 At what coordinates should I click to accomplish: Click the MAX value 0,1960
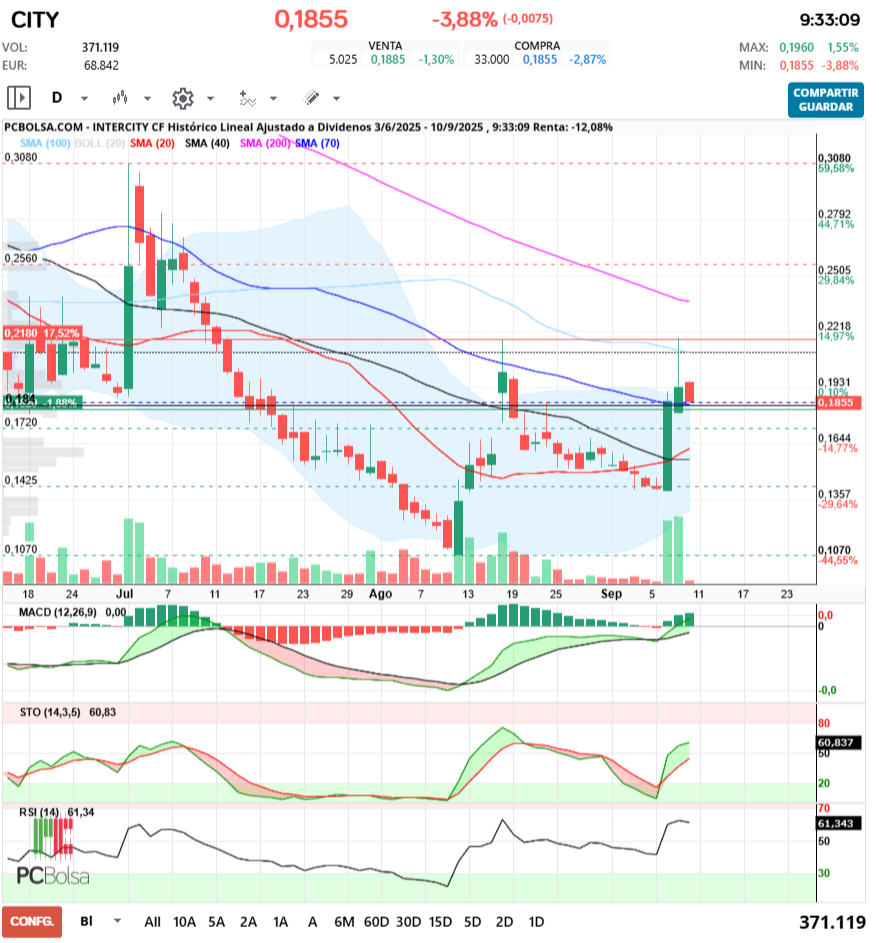coord(797,48)
